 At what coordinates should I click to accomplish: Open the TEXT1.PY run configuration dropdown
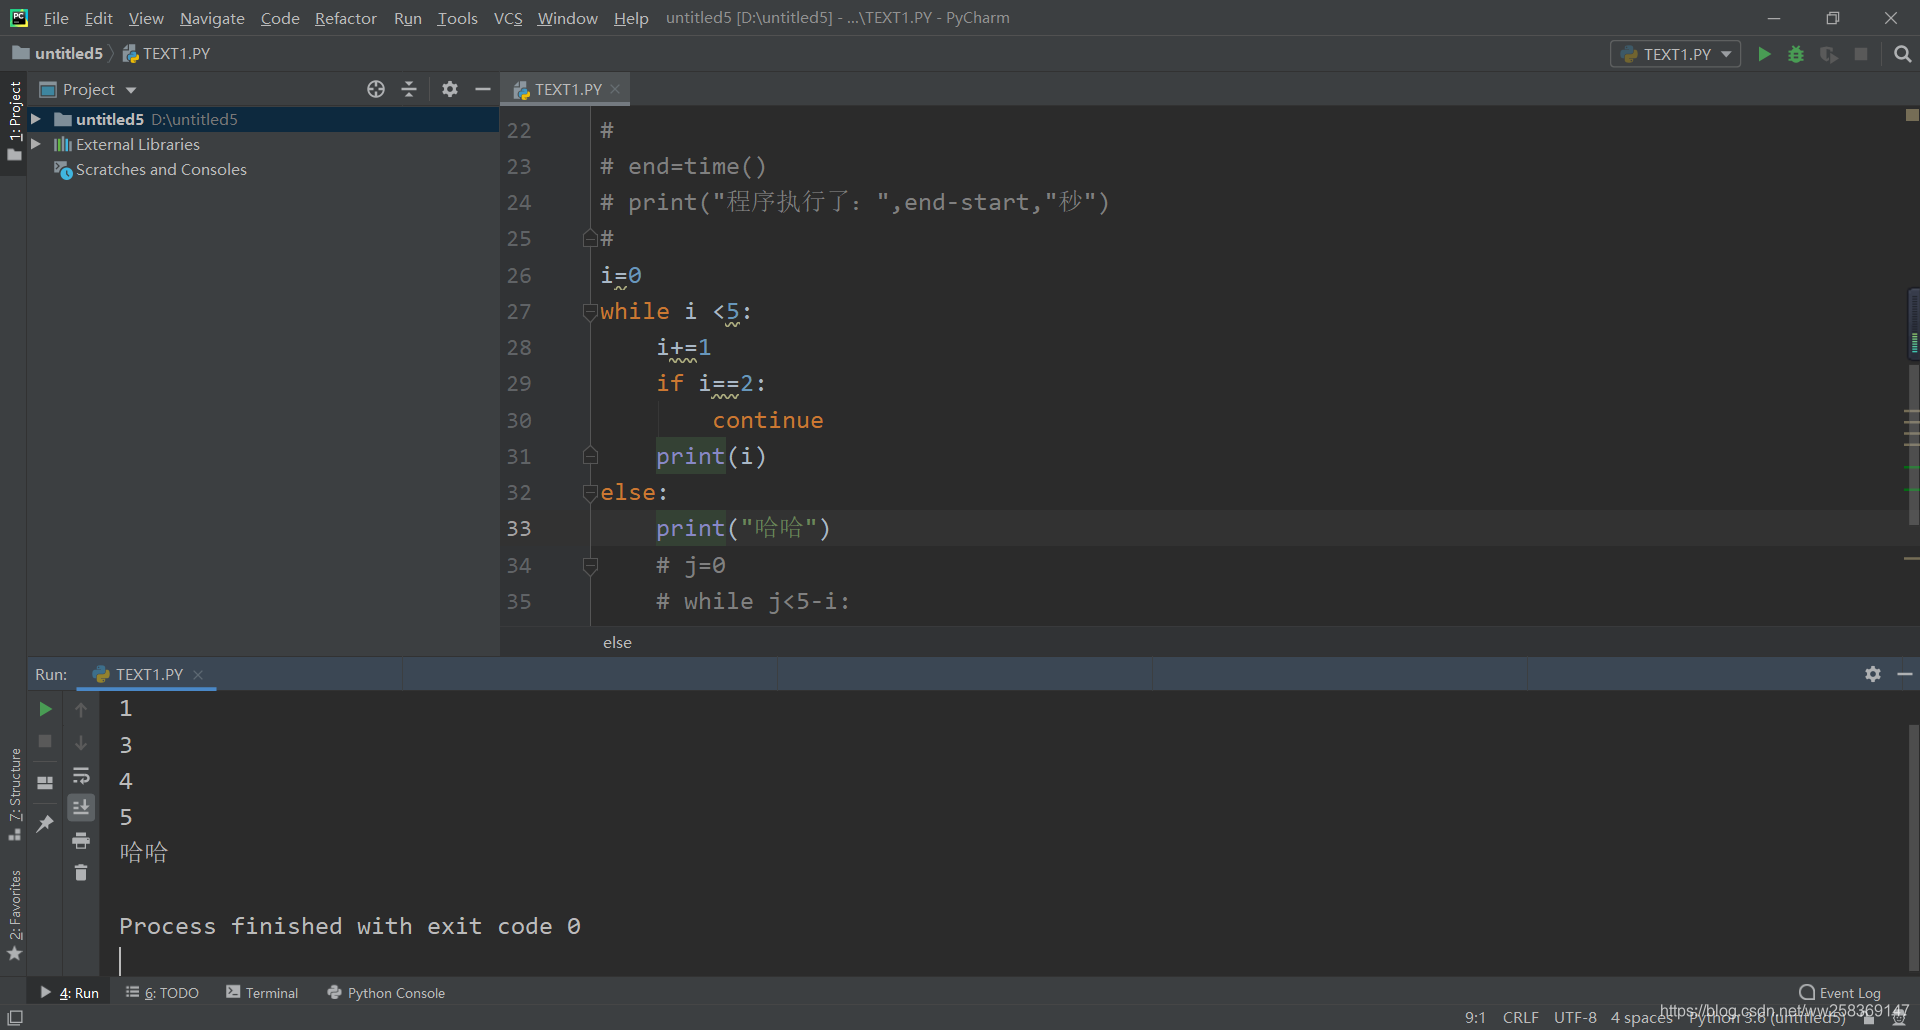1675,54
